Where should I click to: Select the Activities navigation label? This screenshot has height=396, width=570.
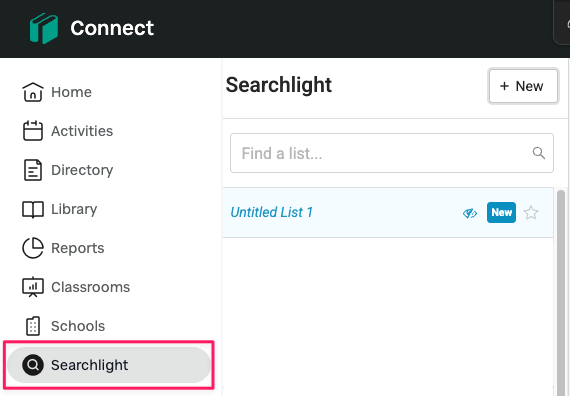[82, 131]
